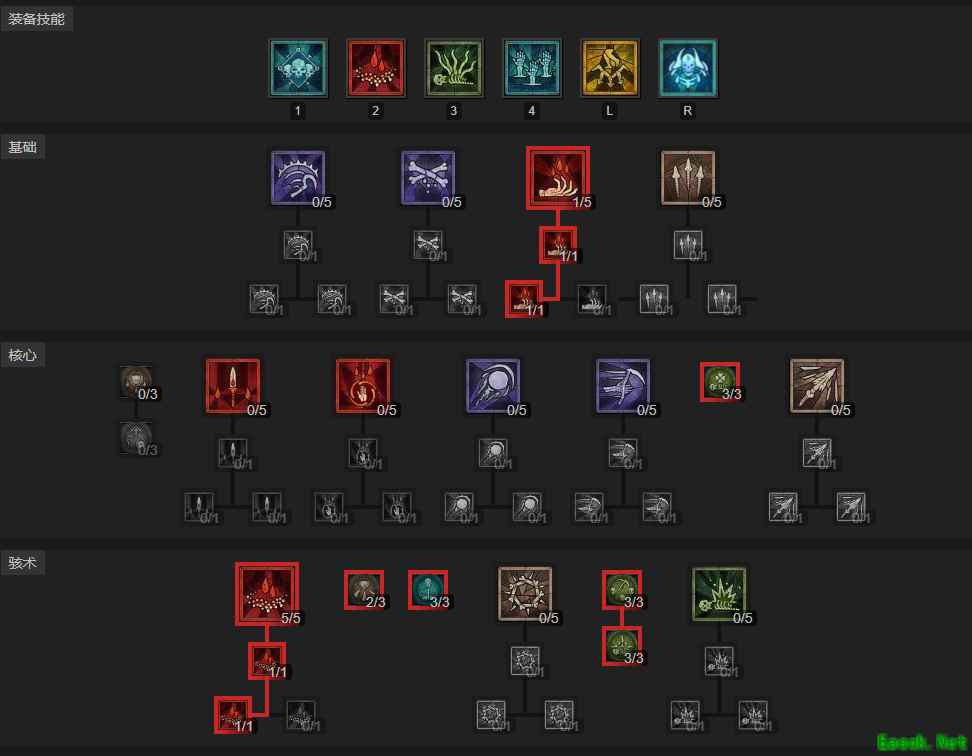Click the brown three-arrows basic skill 0/5

688,178
